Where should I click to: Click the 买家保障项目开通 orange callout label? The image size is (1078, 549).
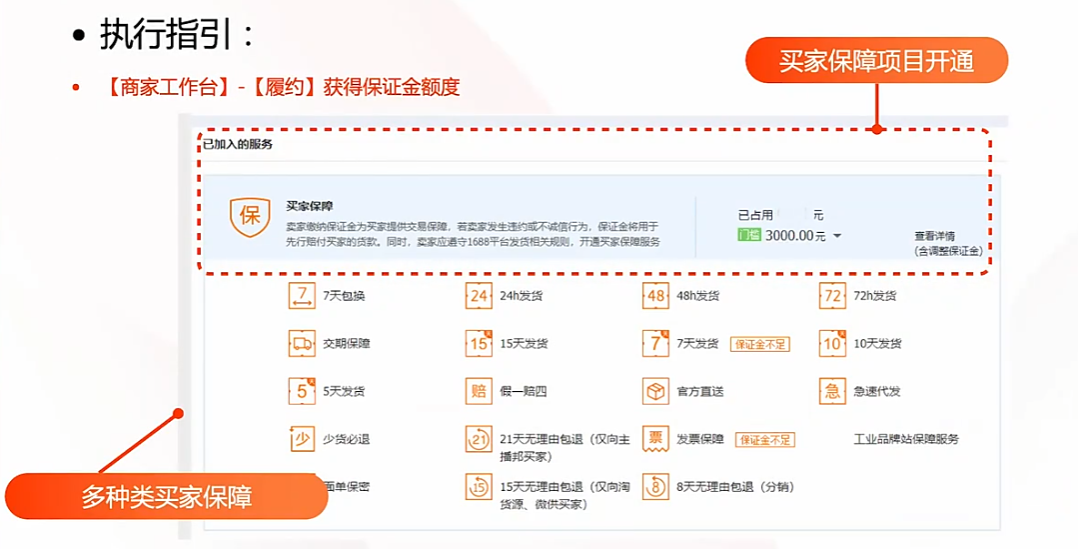876,62
